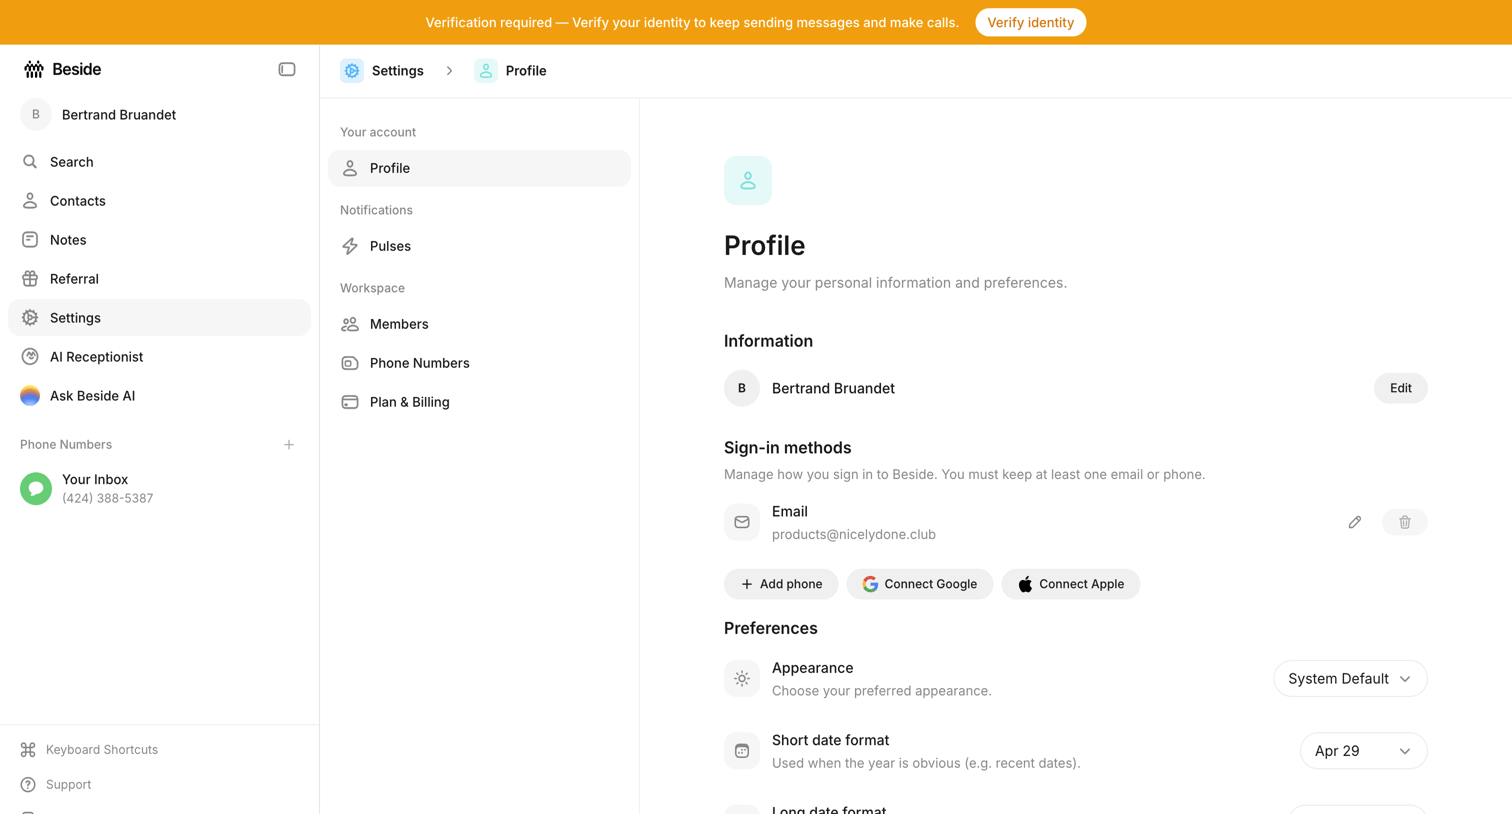1512x814 pixels.
Task: Click the Plan & Billing card icon
Action: tap(350, 402)
